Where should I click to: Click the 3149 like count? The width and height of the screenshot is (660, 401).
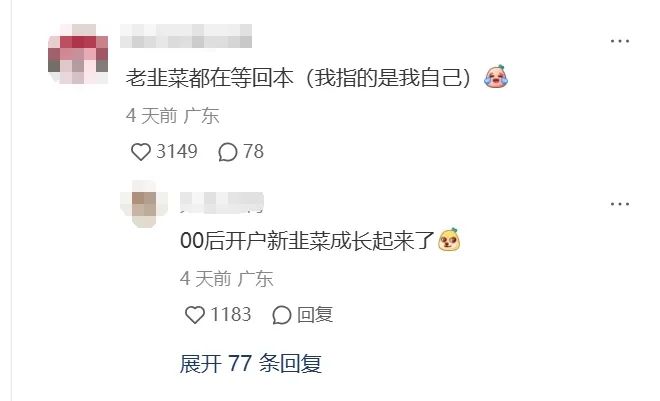177,151
